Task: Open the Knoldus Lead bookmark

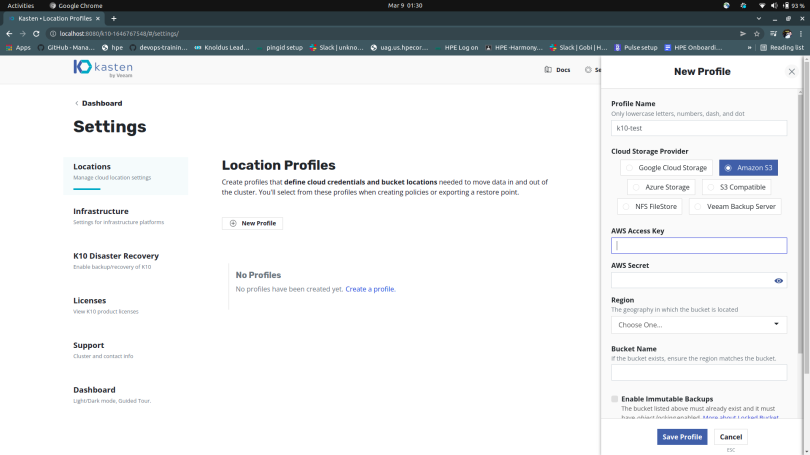Action: click(222, 48)
